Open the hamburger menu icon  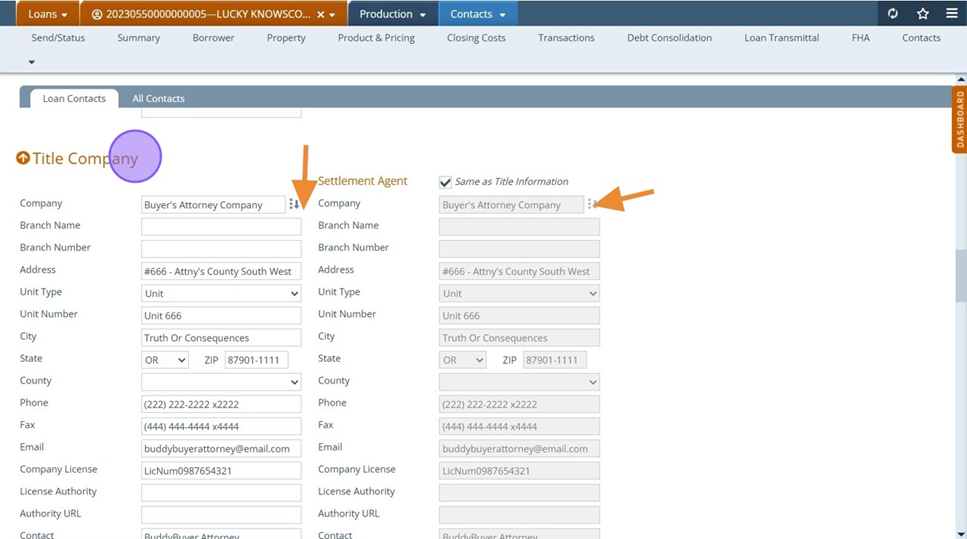tap(951, 14)
